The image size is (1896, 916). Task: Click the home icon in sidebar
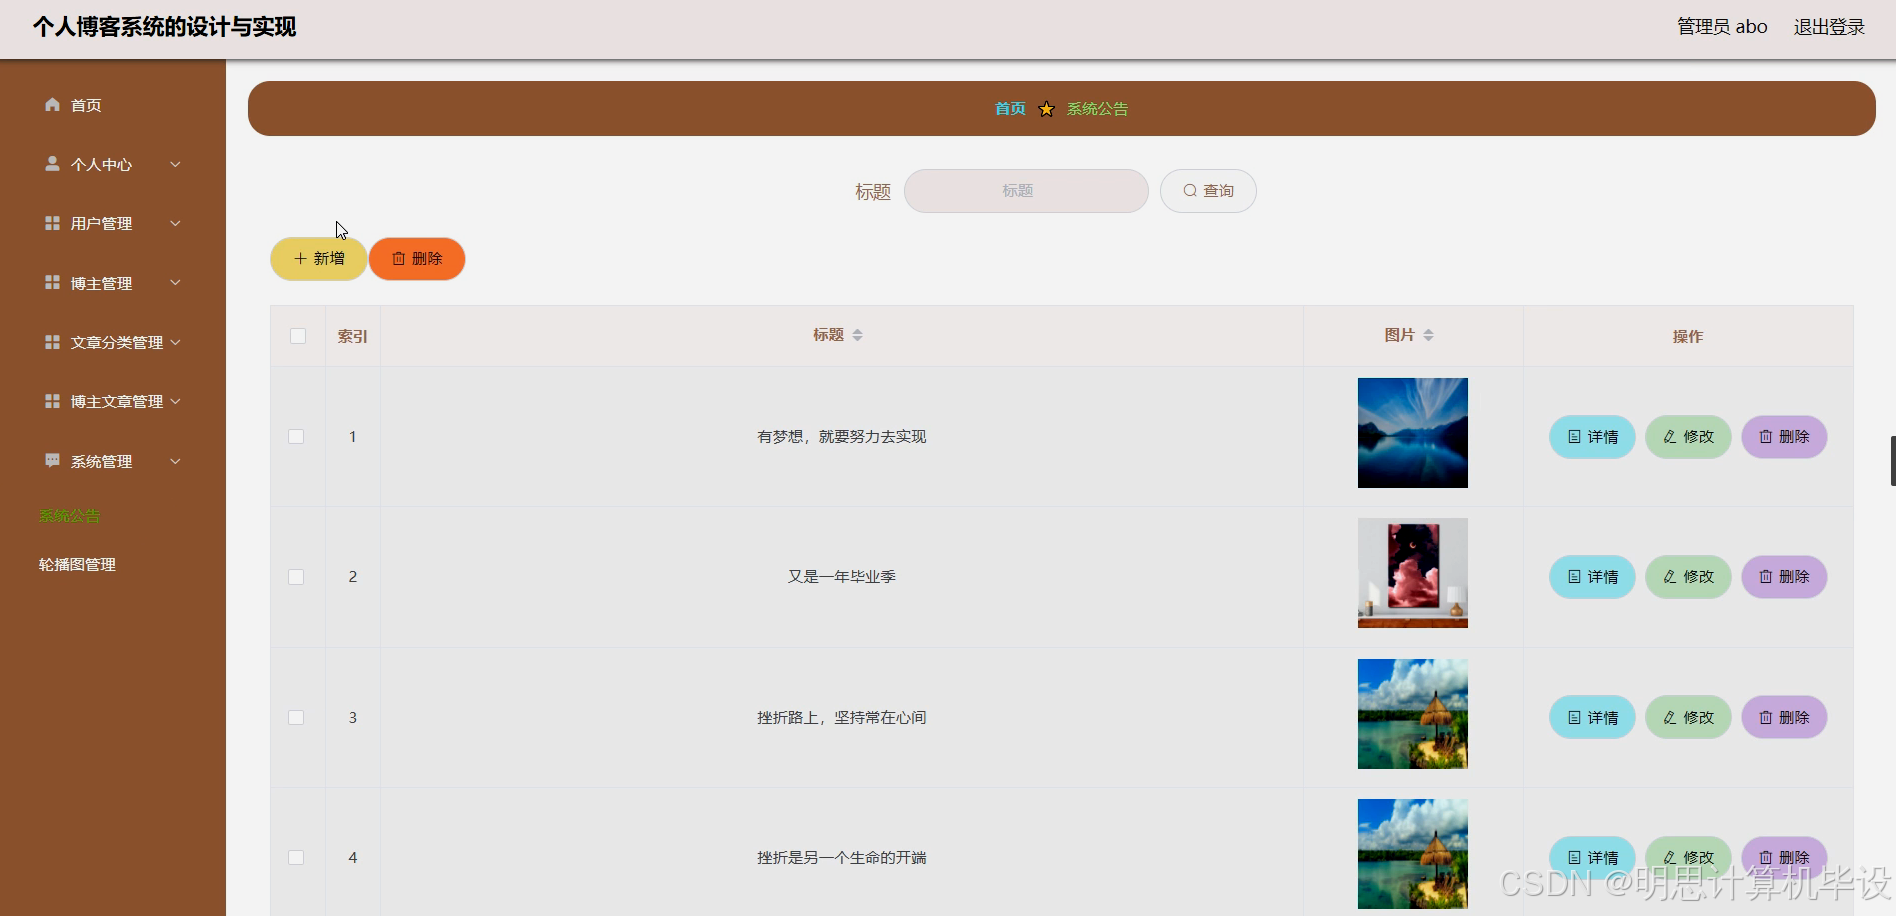coord(52,104)
